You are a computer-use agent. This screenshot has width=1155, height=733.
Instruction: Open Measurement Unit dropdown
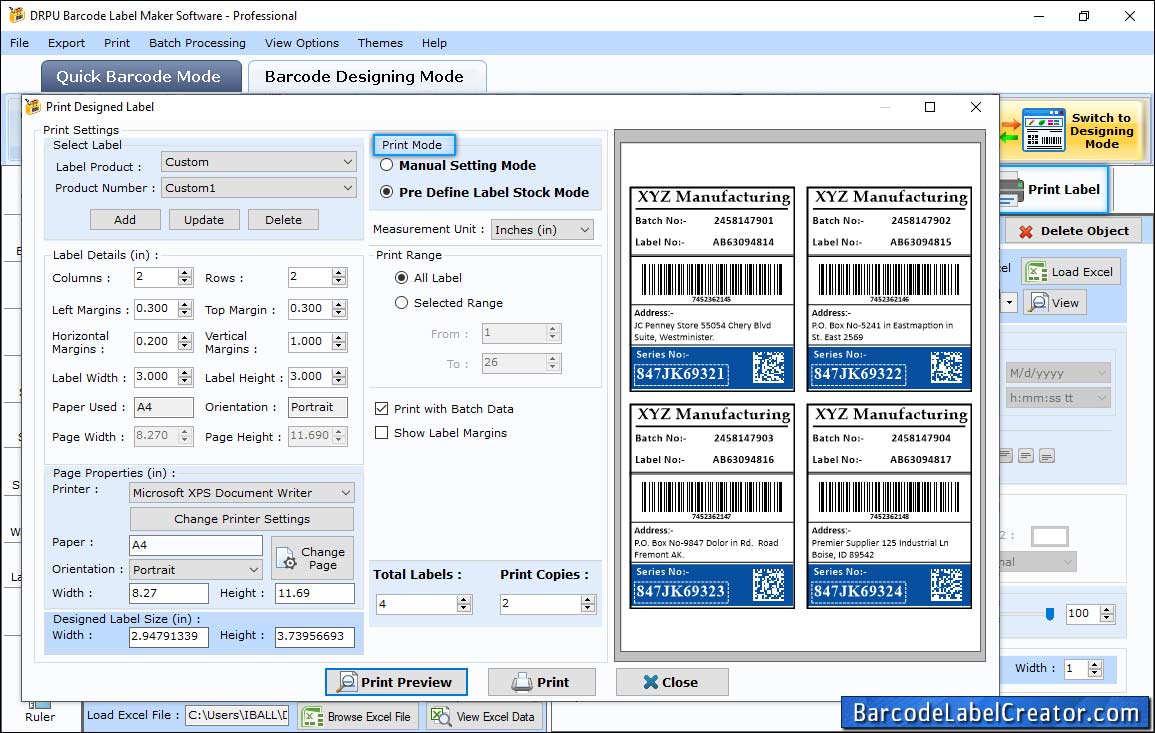coord(542,230)
